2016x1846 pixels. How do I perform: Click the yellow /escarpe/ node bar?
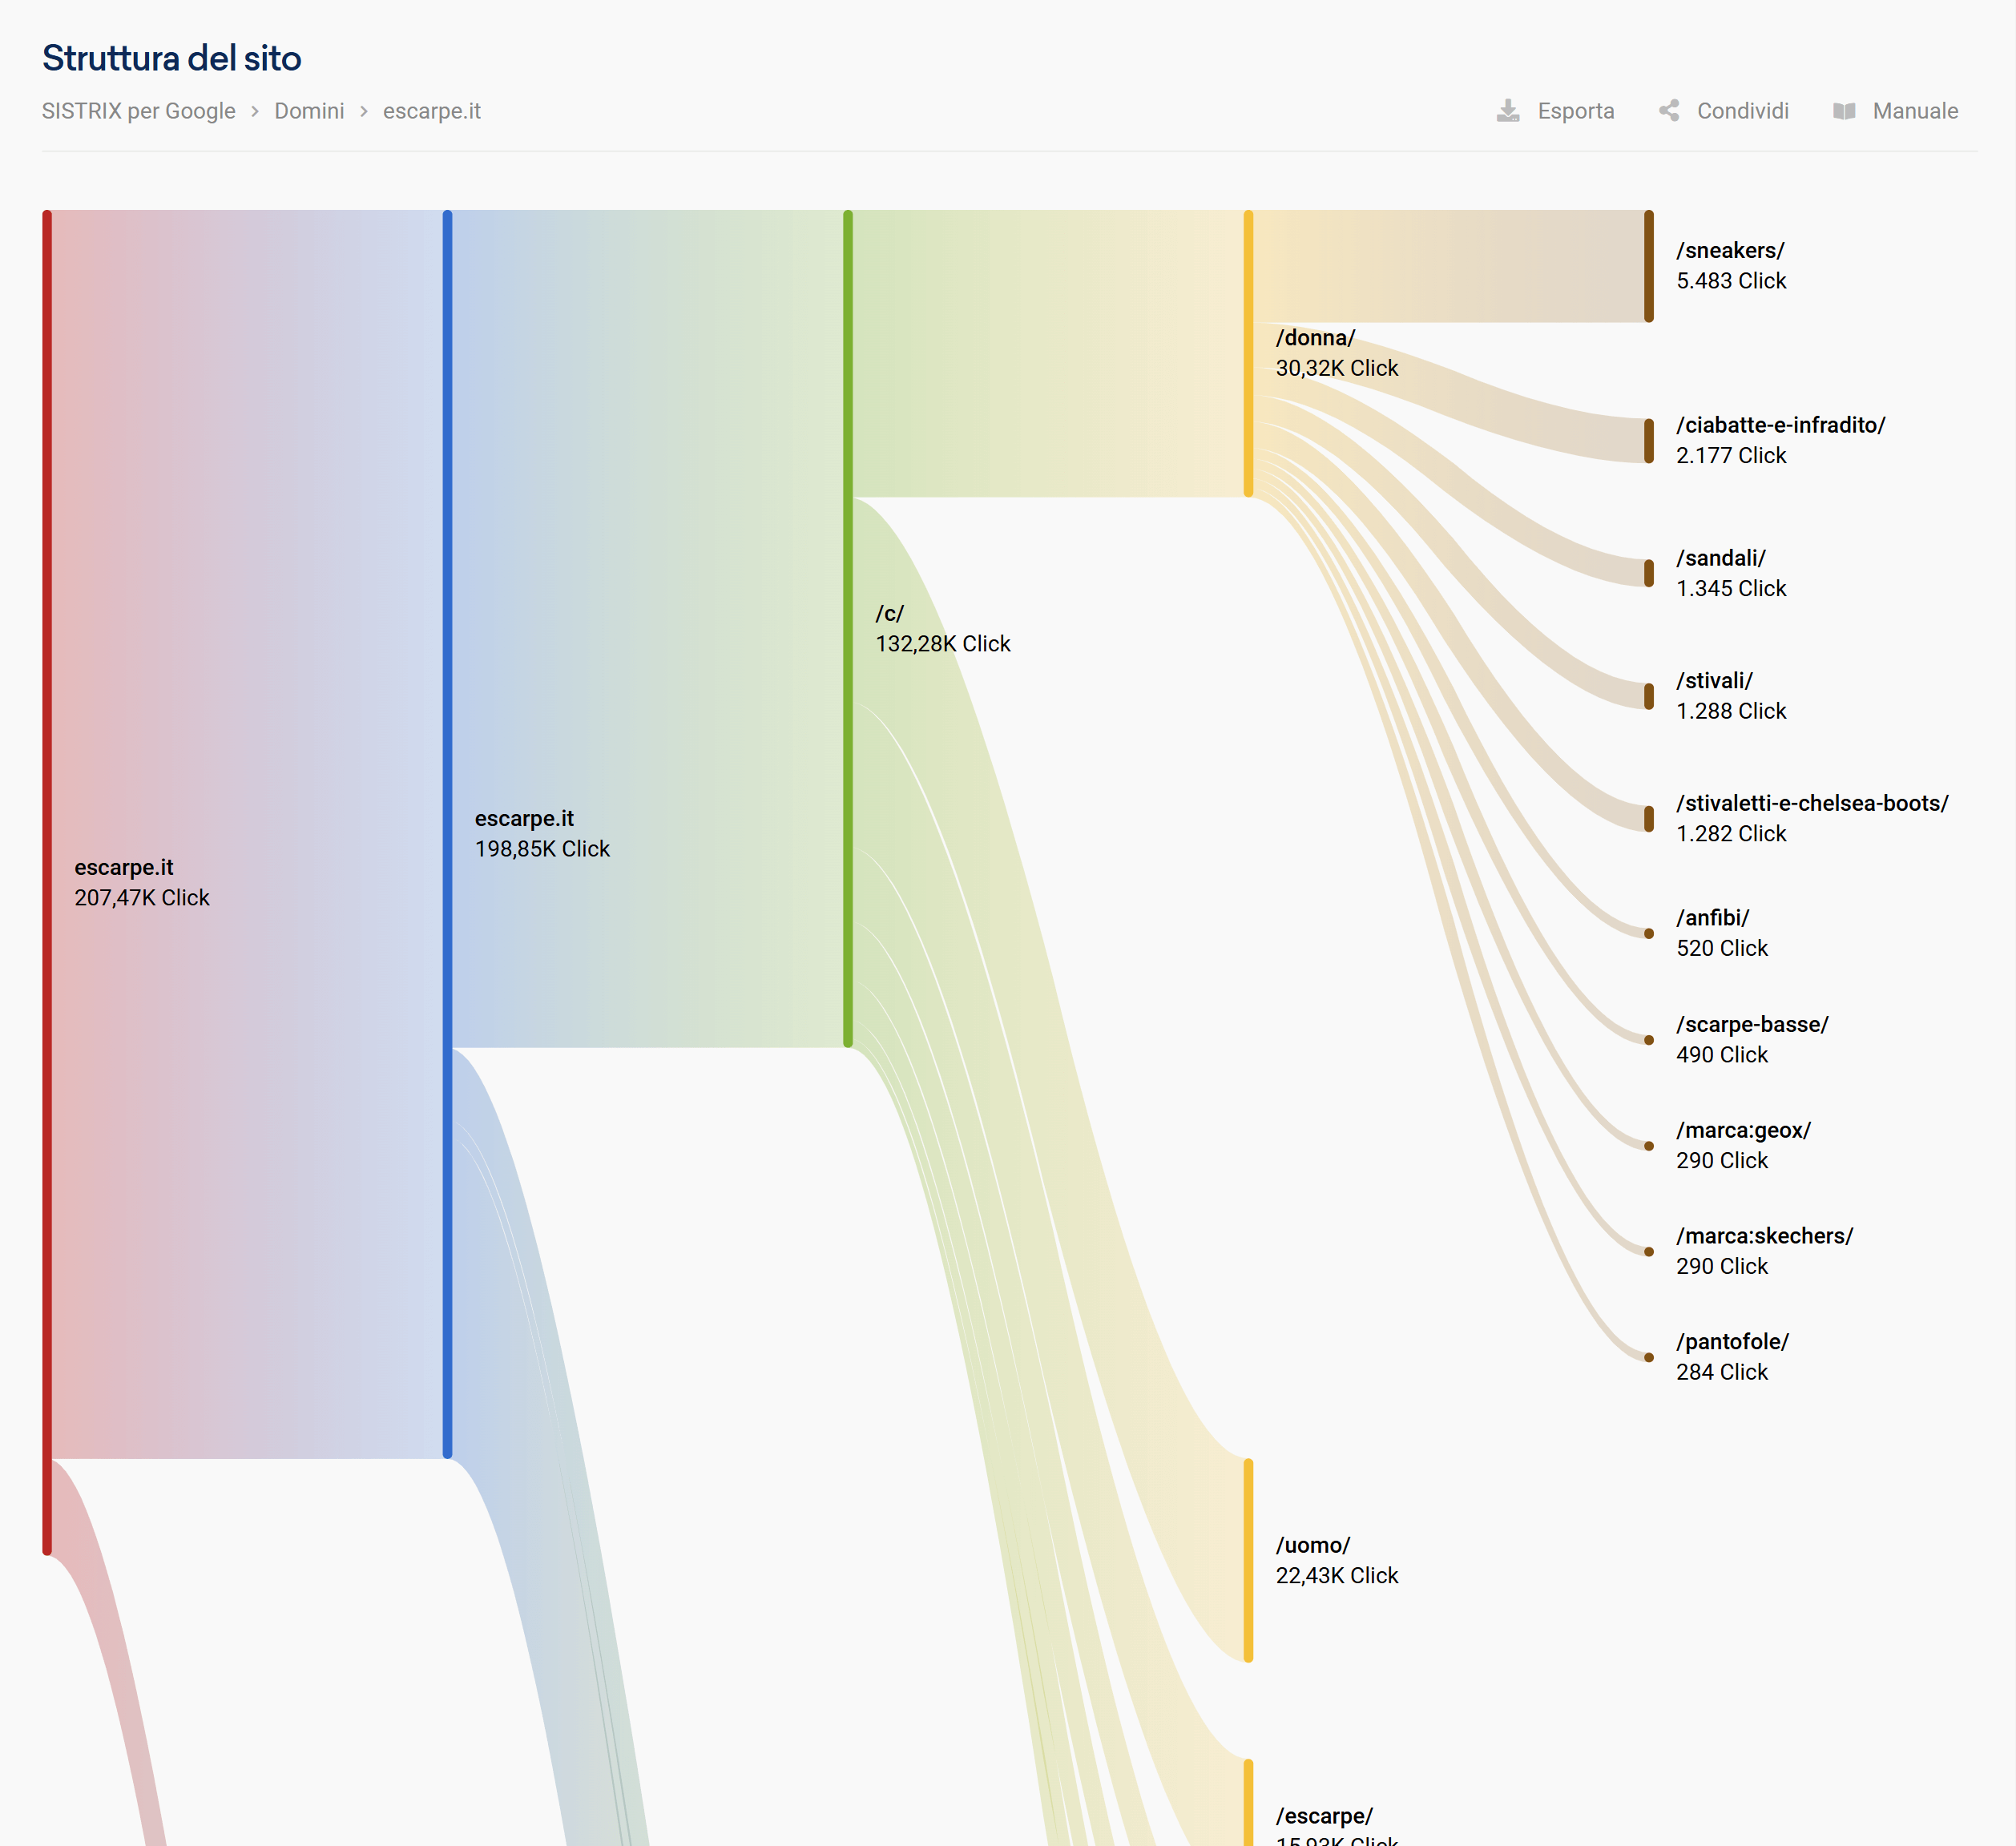click(x=1248, y=1803)
